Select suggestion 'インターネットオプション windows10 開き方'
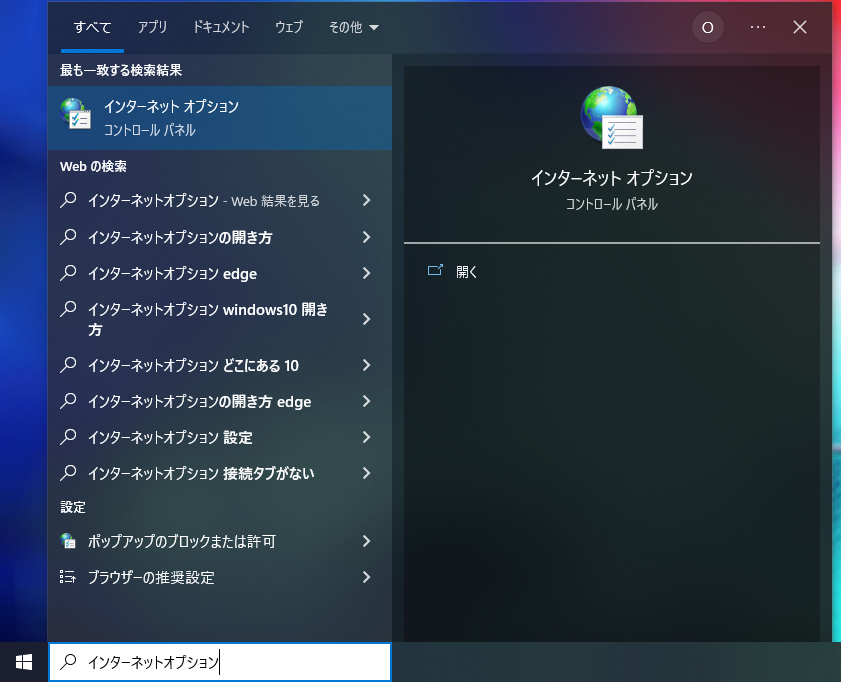841x682 pixels. 208,319
